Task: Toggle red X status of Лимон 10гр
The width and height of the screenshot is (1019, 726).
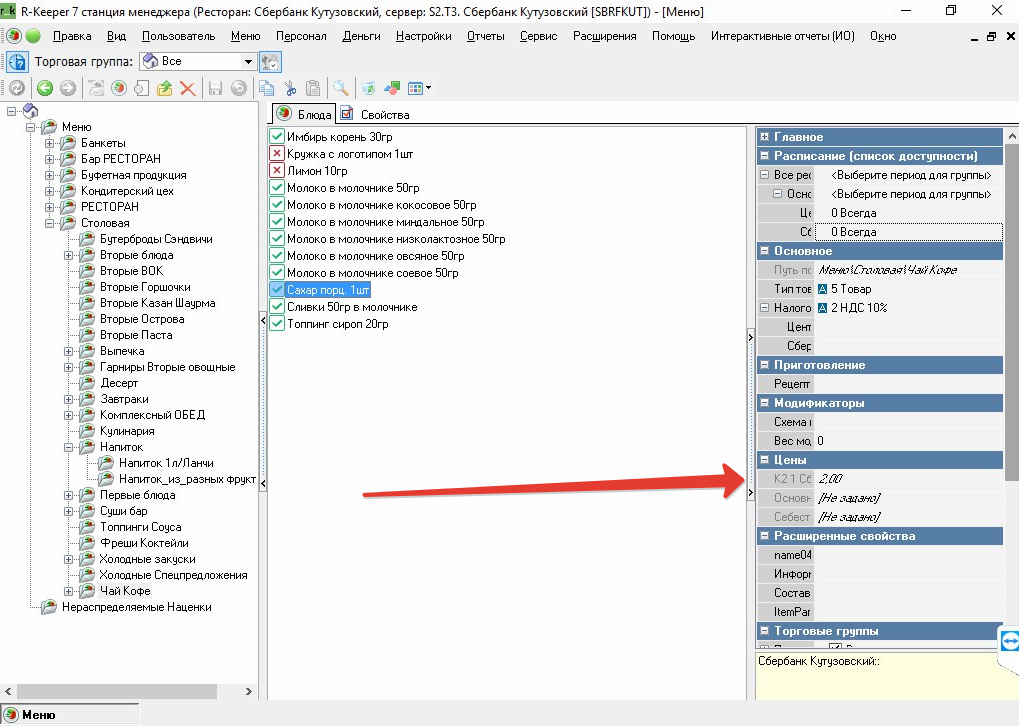Action: [277, 171]
